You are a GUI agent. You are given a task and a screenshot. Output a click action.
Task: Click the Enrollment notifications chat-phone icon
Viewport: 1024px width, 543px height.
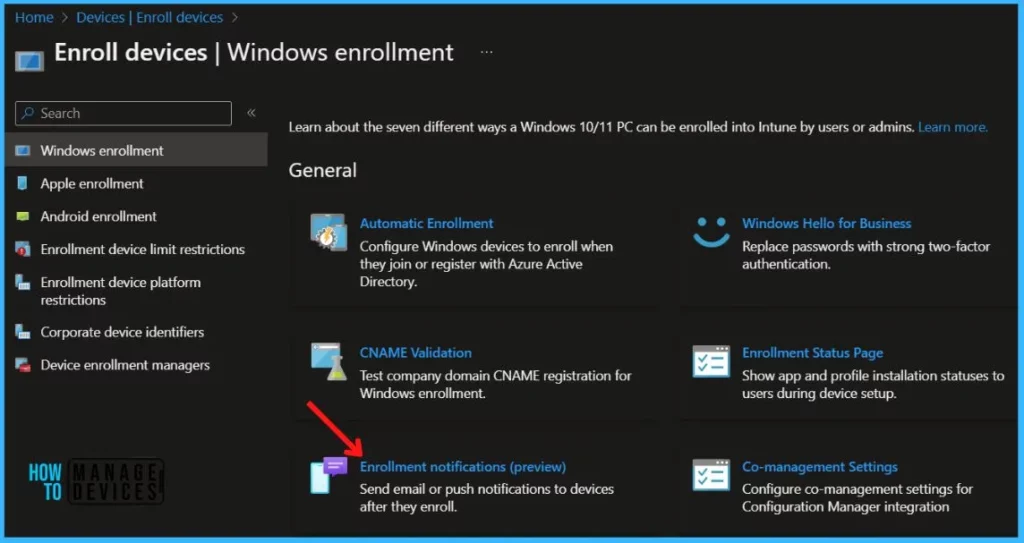coord(328,475)
